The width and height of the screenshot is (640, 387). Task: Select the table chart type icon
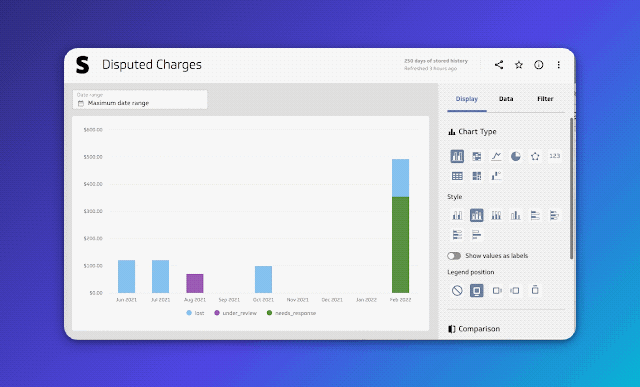click(457, 176)
